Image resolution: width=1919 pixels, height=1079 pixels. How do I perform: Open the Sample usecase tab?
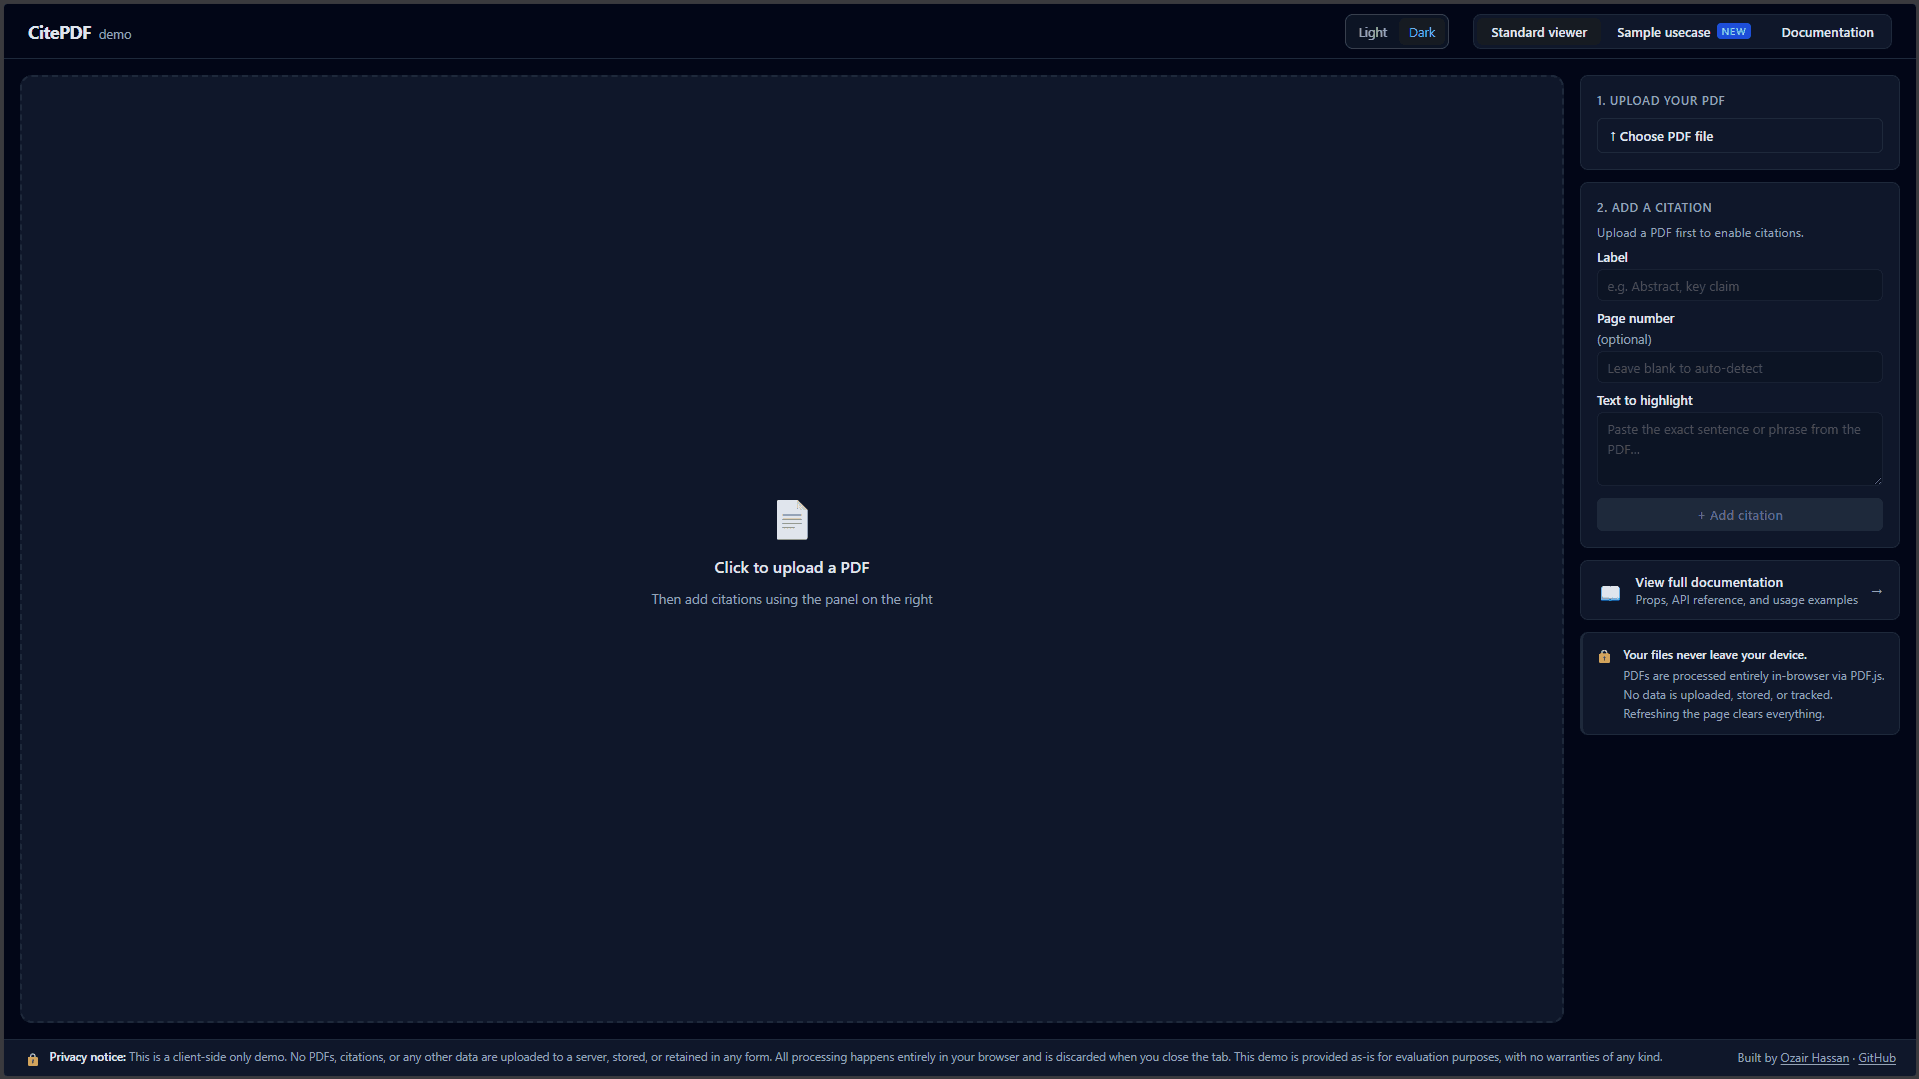coord(1662,32)
